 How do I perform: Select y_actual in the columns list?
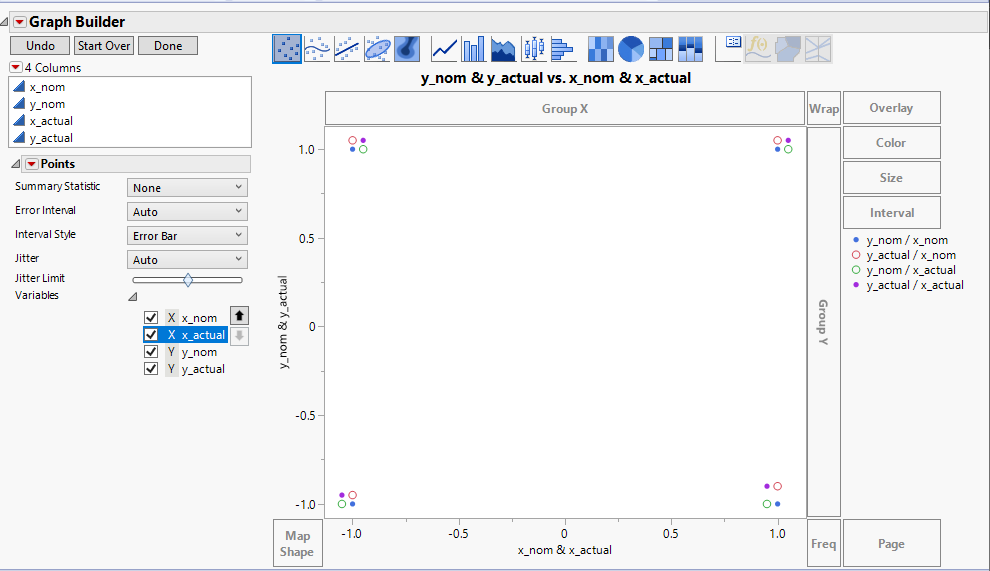tap(51, 138)
